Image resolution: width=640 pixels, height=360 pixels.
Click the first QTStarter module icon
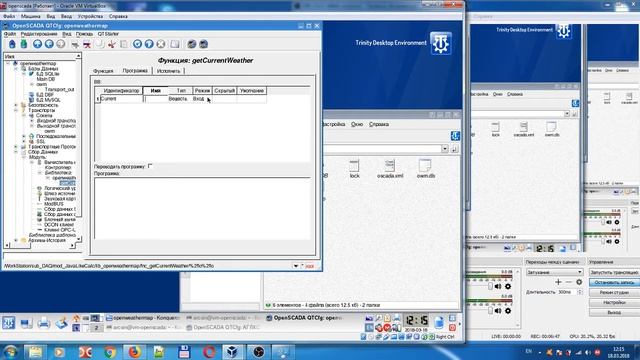point(191,44)
